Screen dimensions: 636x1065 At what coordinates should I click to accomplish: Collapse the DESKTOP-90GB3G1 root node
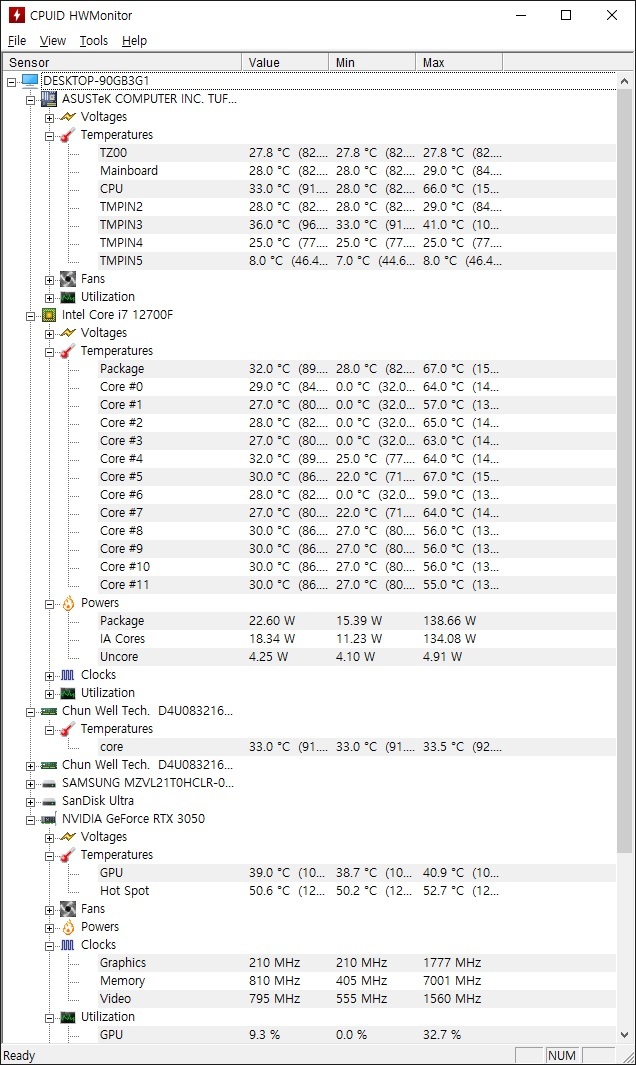12,82
